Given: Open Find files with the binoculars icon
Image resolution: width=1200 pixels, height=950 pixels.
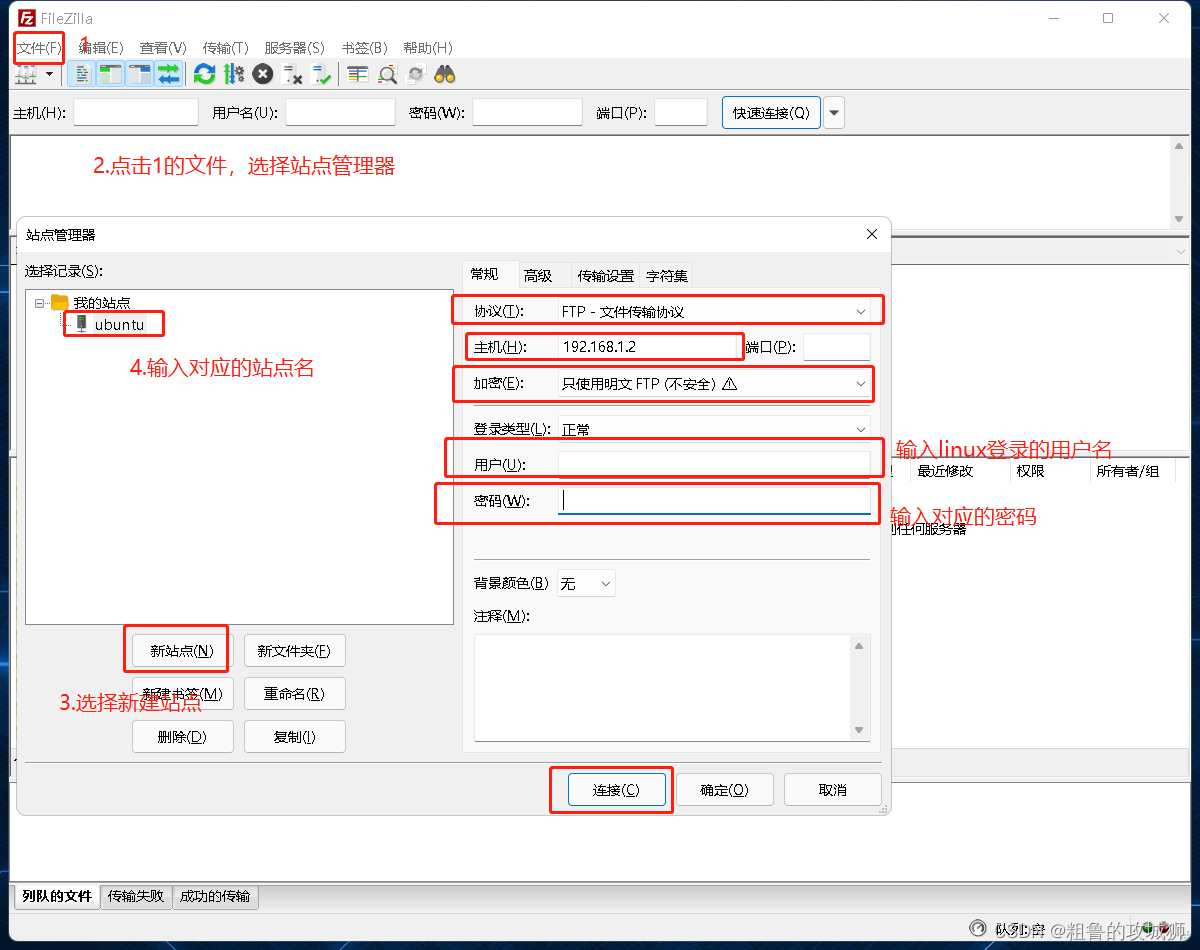Looking at the screenshot, I should pyautogui.click(x=443, y=73).
